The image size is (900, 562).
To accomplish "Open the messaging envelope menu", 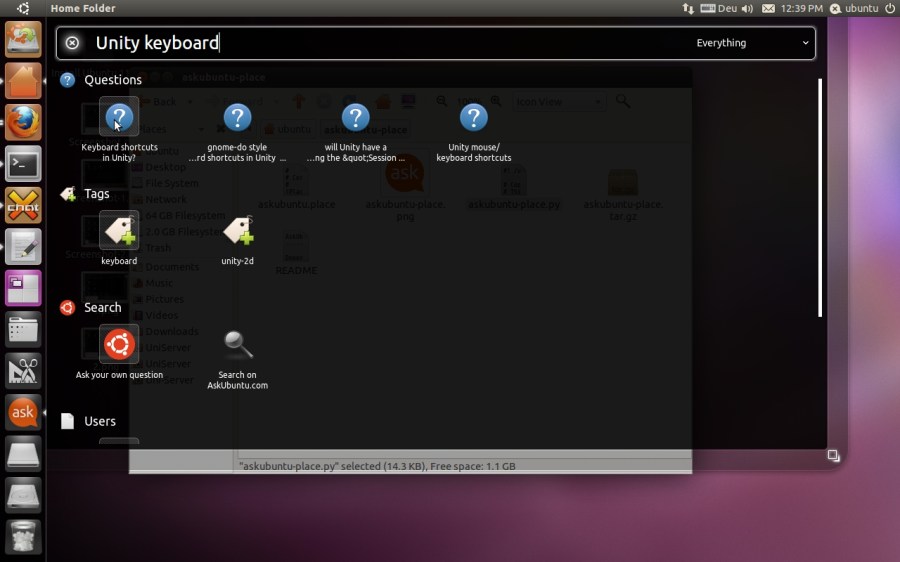I will [x=769, y=8].
